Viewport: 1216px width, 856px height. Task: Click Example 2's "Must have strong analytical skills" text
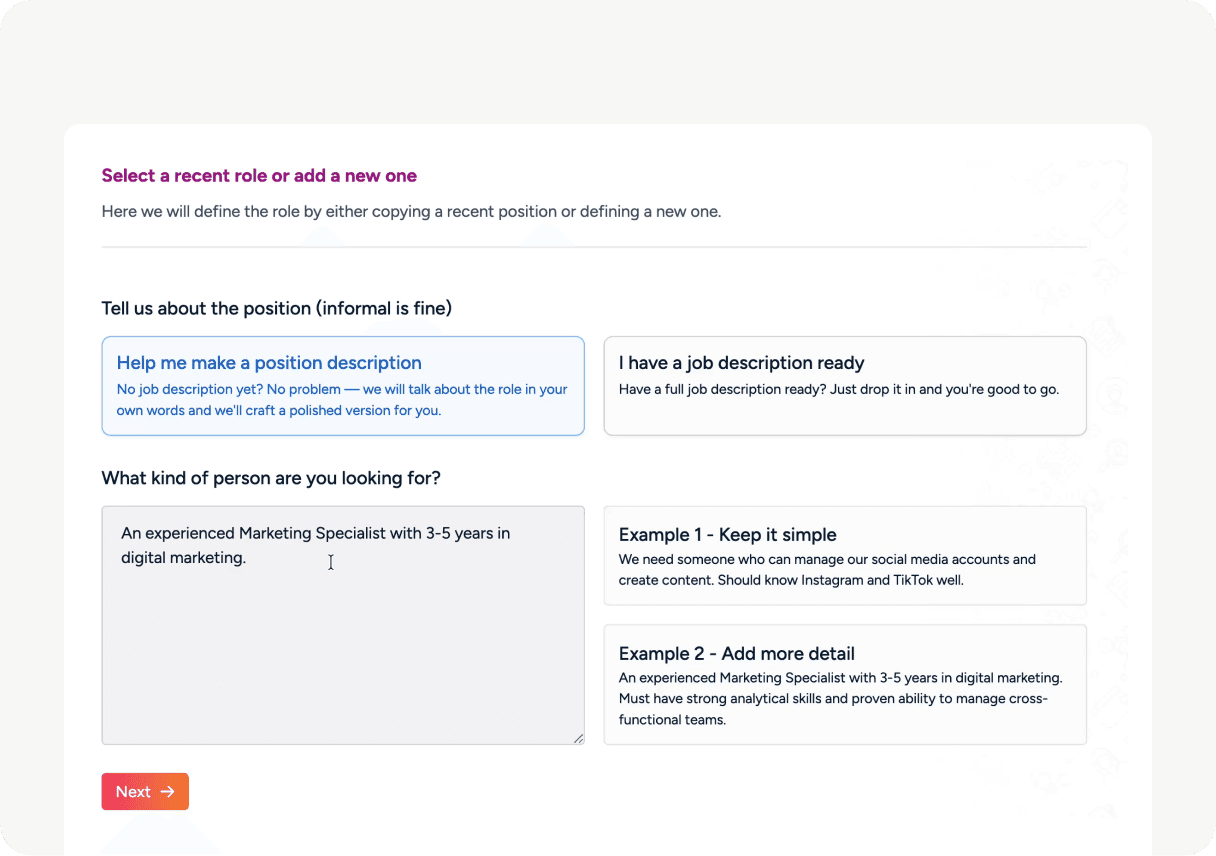[832, 699]
